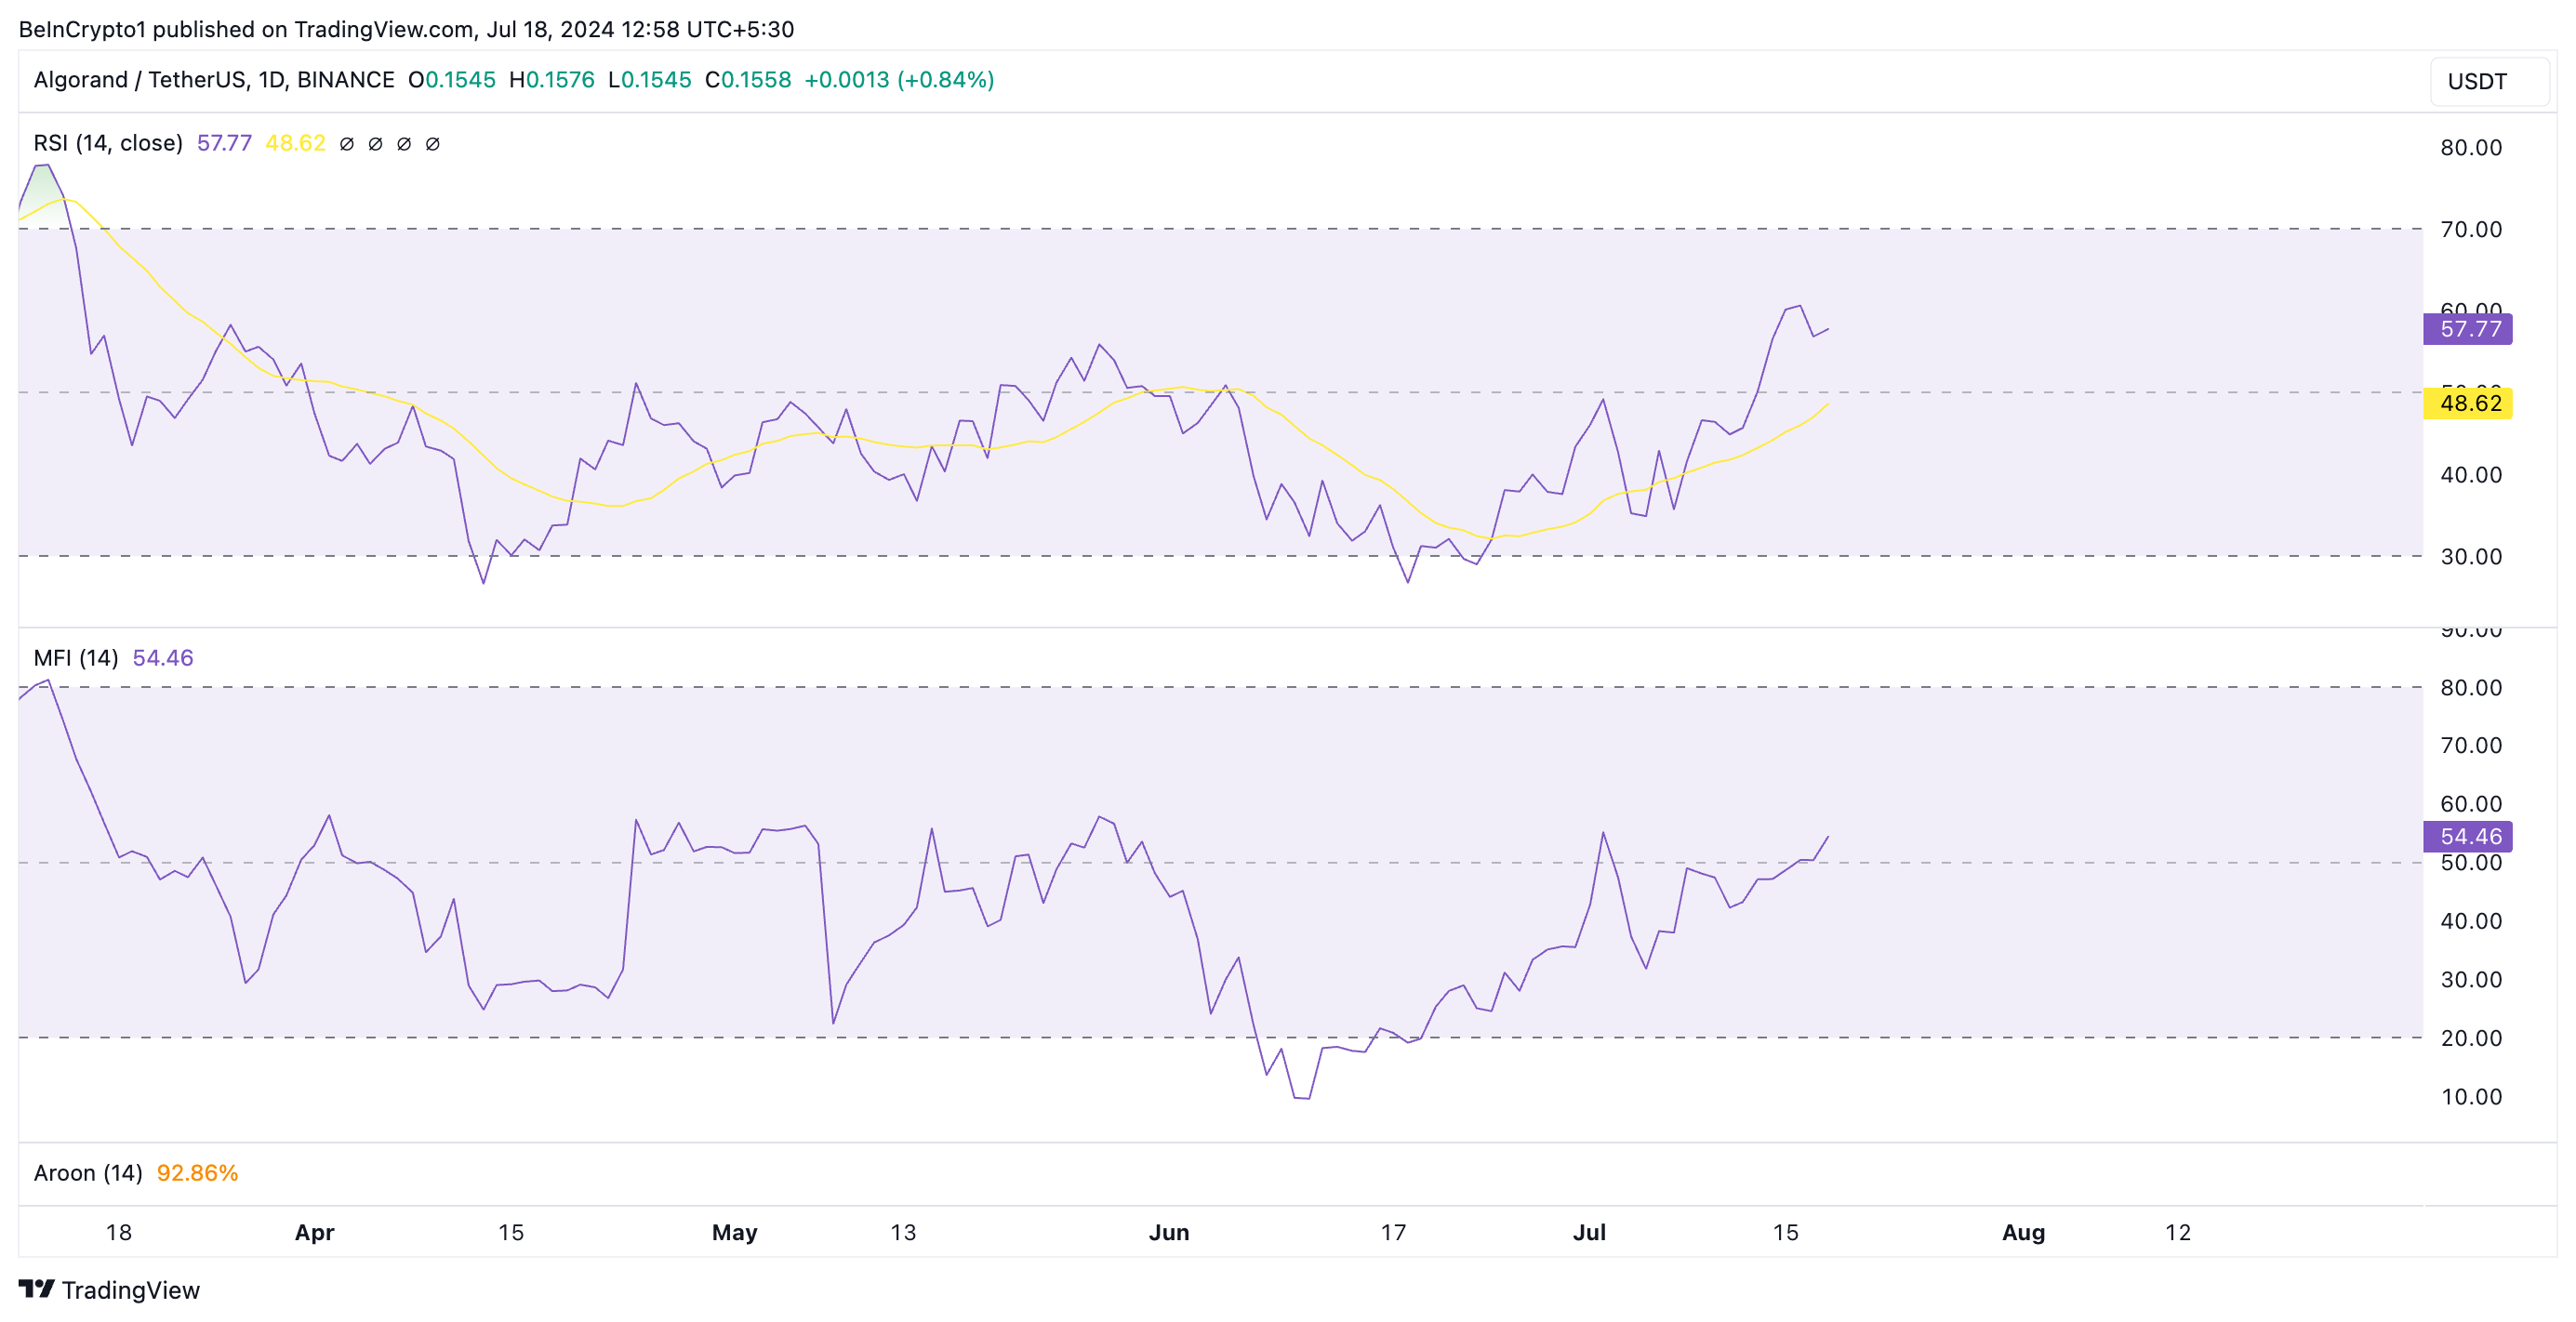Click the last empty-value symbol in RSI legend
The height and width of the screenshot is (1322, 2576).
433,144
